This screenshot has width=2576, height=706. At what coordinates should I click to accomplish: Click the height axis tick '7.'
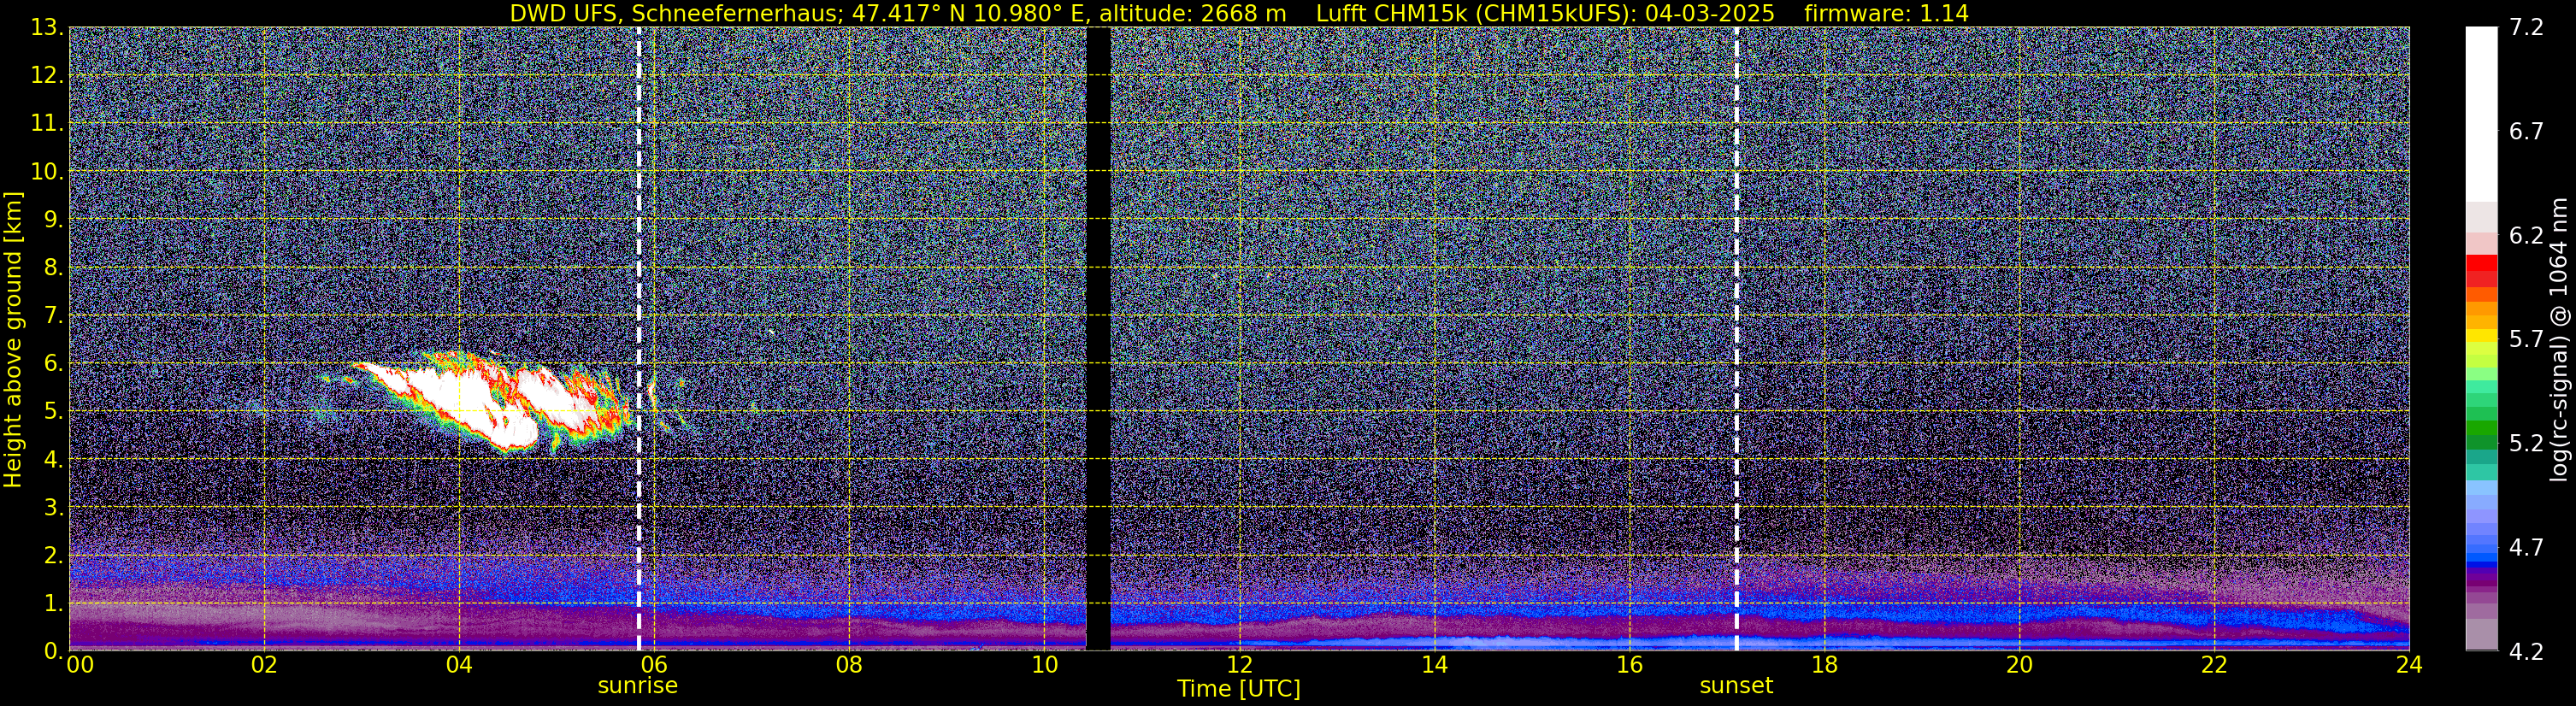[54, 315]
